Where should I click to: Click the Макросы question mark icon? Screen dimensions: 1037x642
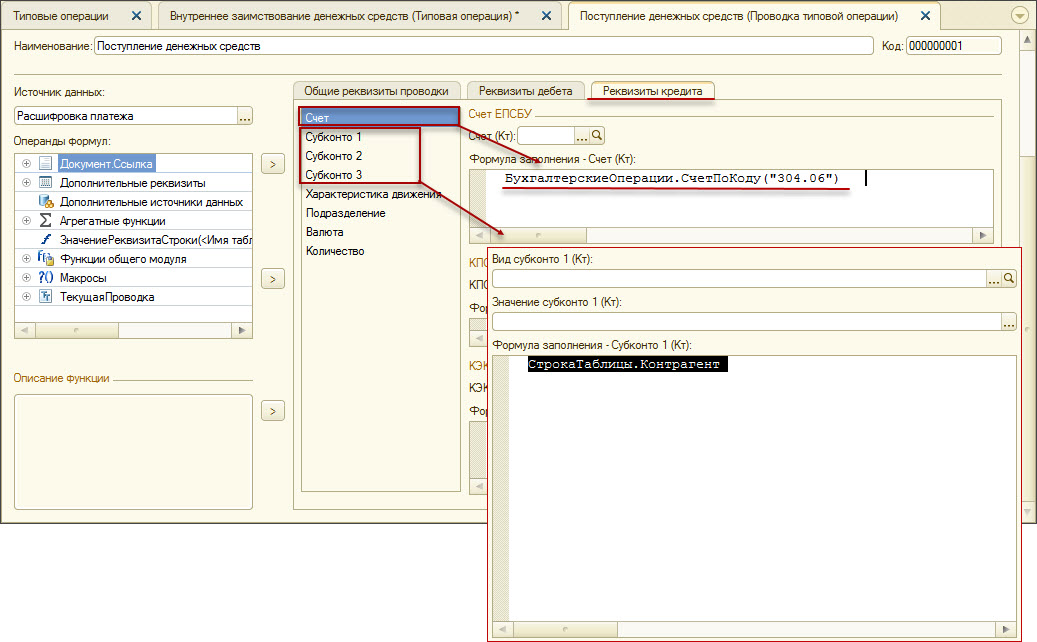click(x=45, y=278)
